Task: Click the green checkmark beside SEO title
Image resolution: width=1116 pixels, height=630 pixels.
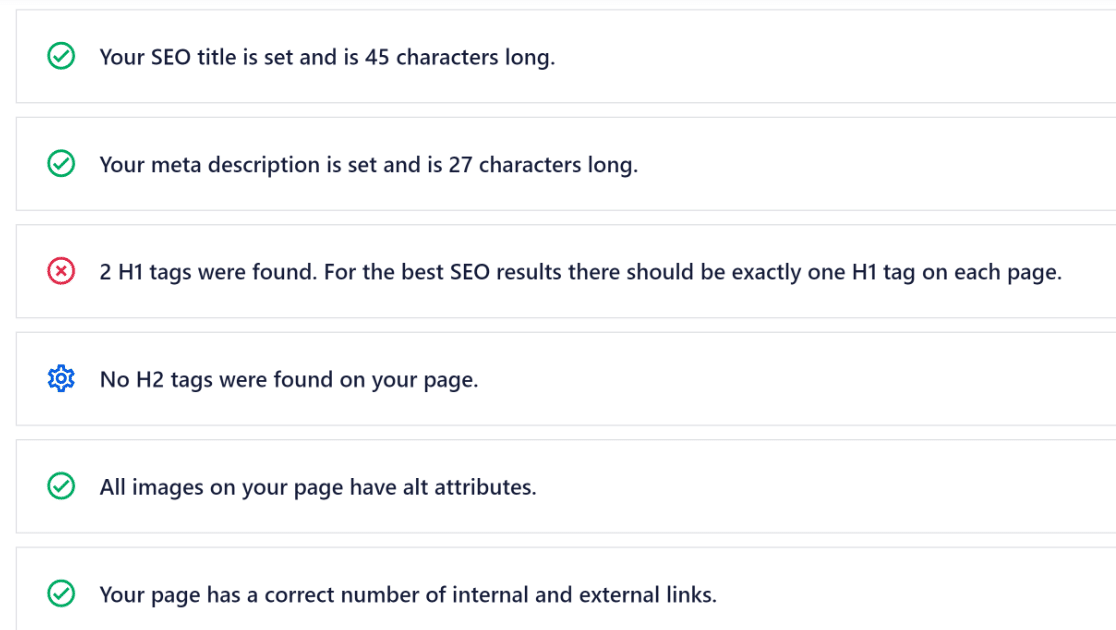Action: click(61, 56)
